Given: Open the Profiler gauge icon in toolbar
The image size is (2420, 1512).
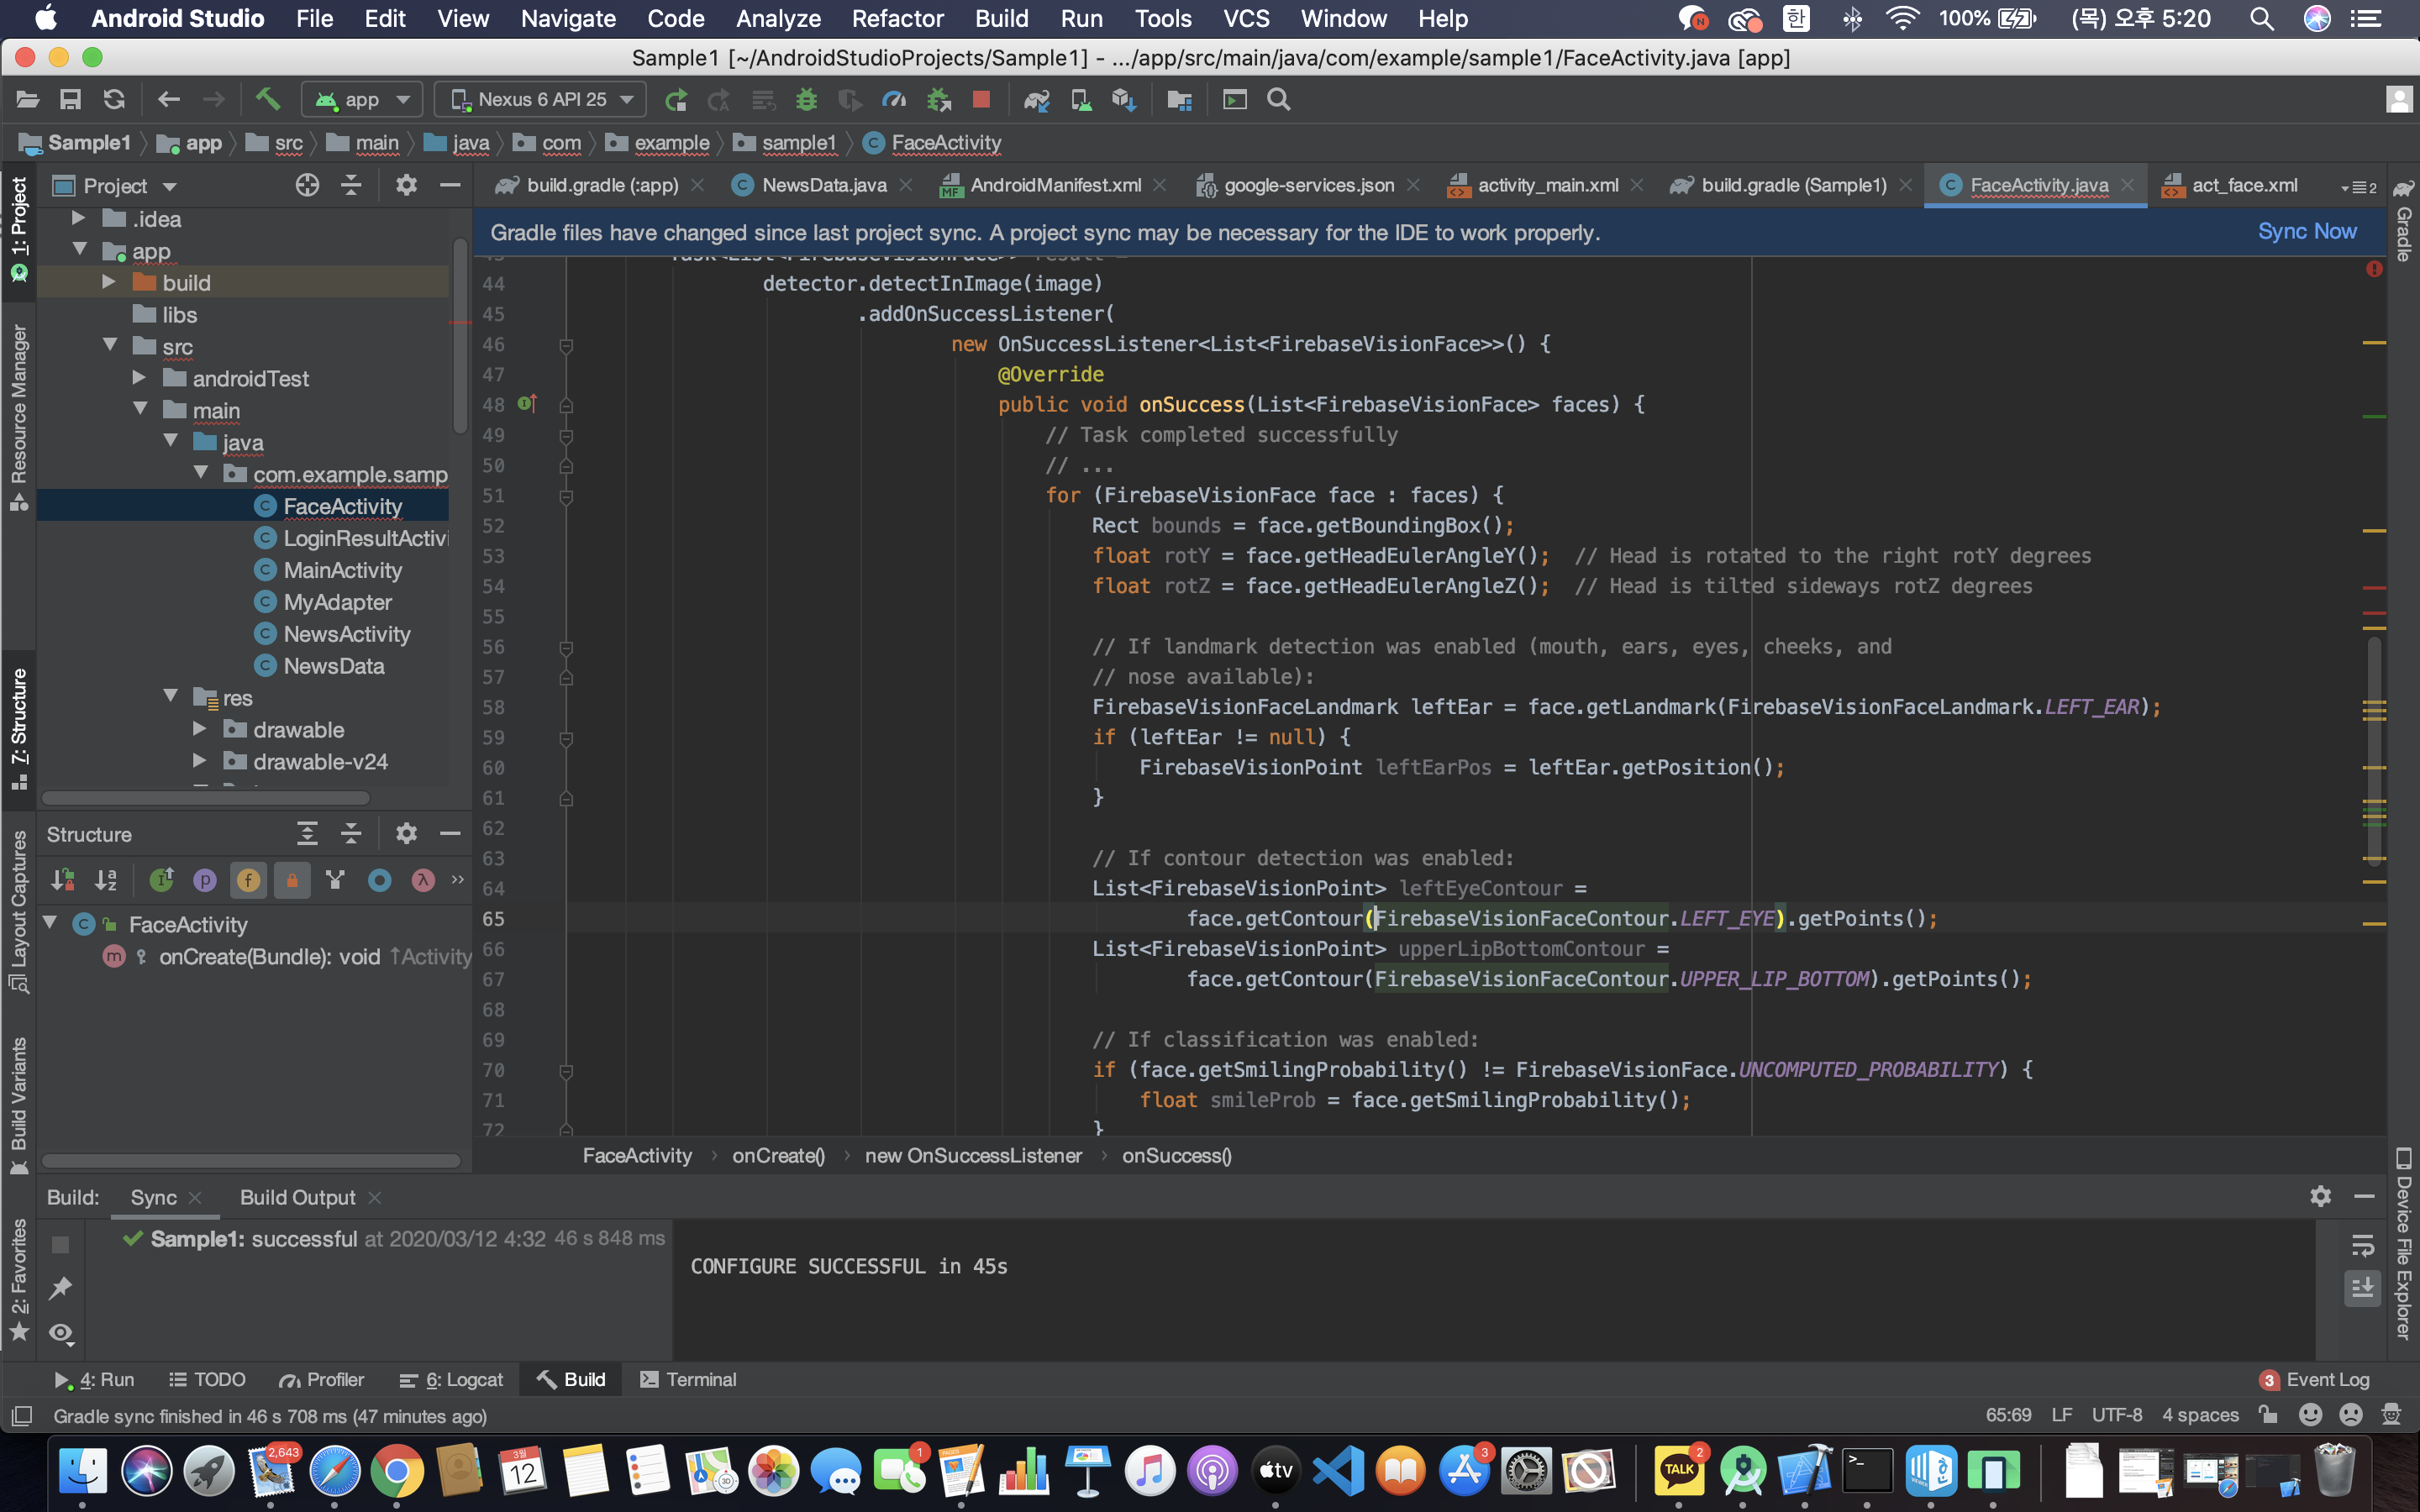Looking at the screenshot, I should (893, 99).
